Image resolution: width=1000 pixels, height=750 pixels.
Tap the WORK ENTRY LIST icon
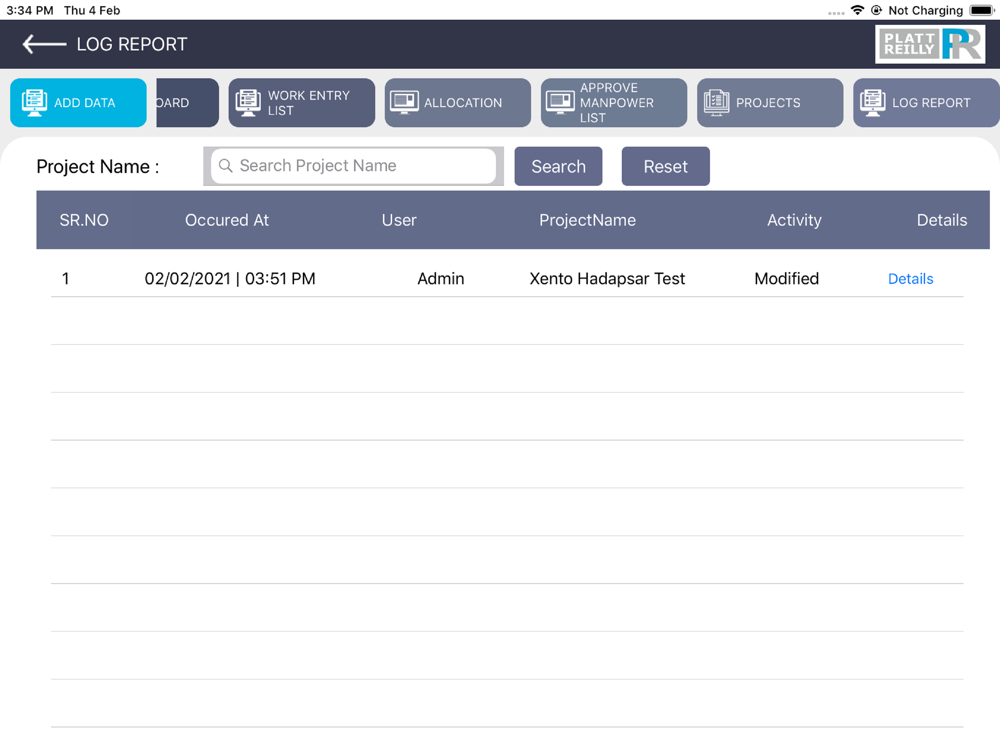[x=248, y=103]
